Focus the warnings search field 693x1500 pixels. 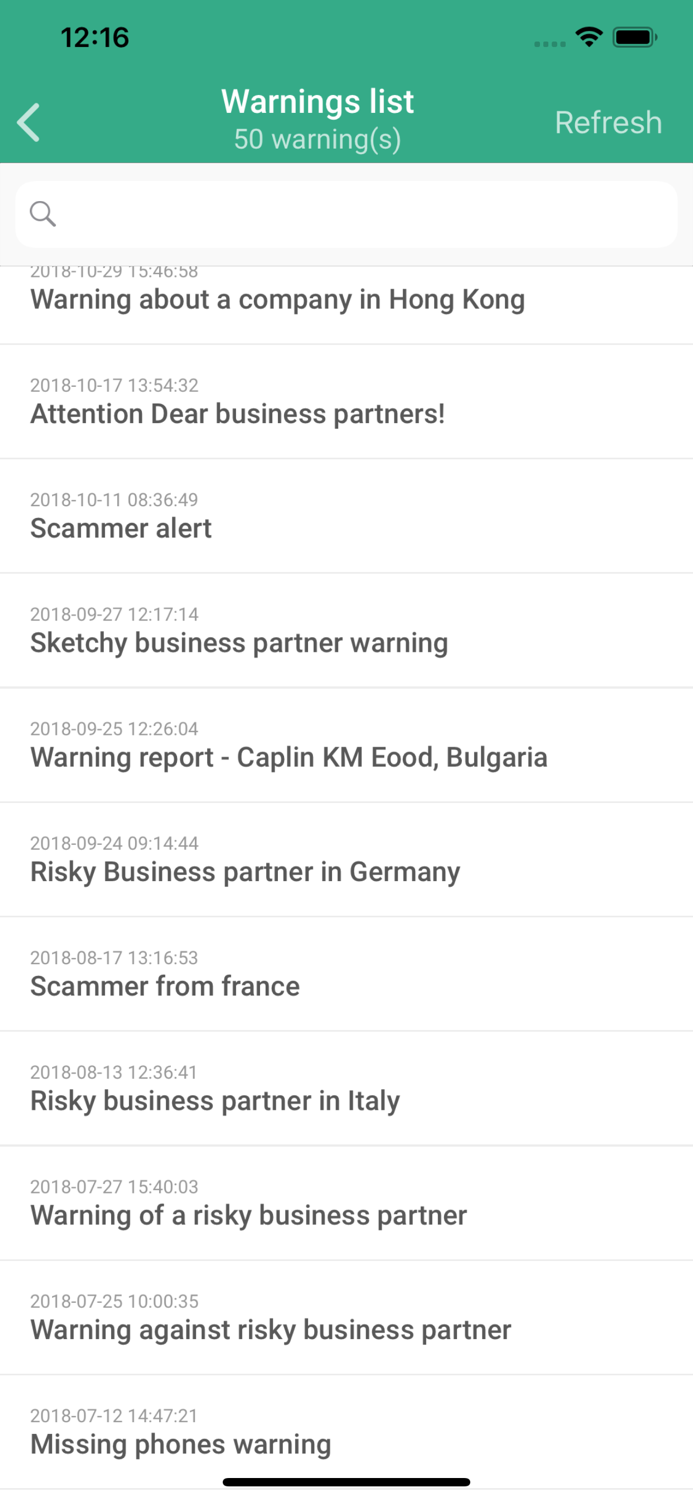(360, 214)
